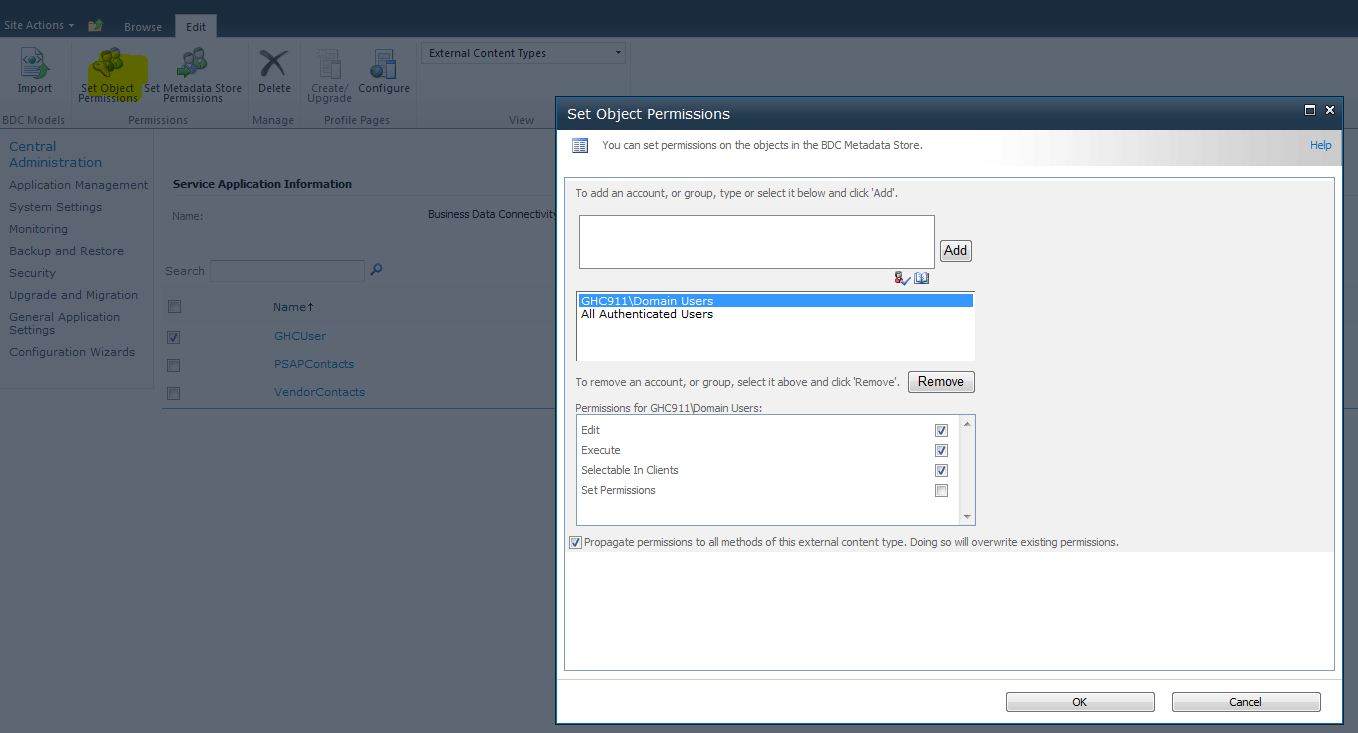Expand the Site Actions menu
Screen dimensions: 1358x733
coord(37,25)
